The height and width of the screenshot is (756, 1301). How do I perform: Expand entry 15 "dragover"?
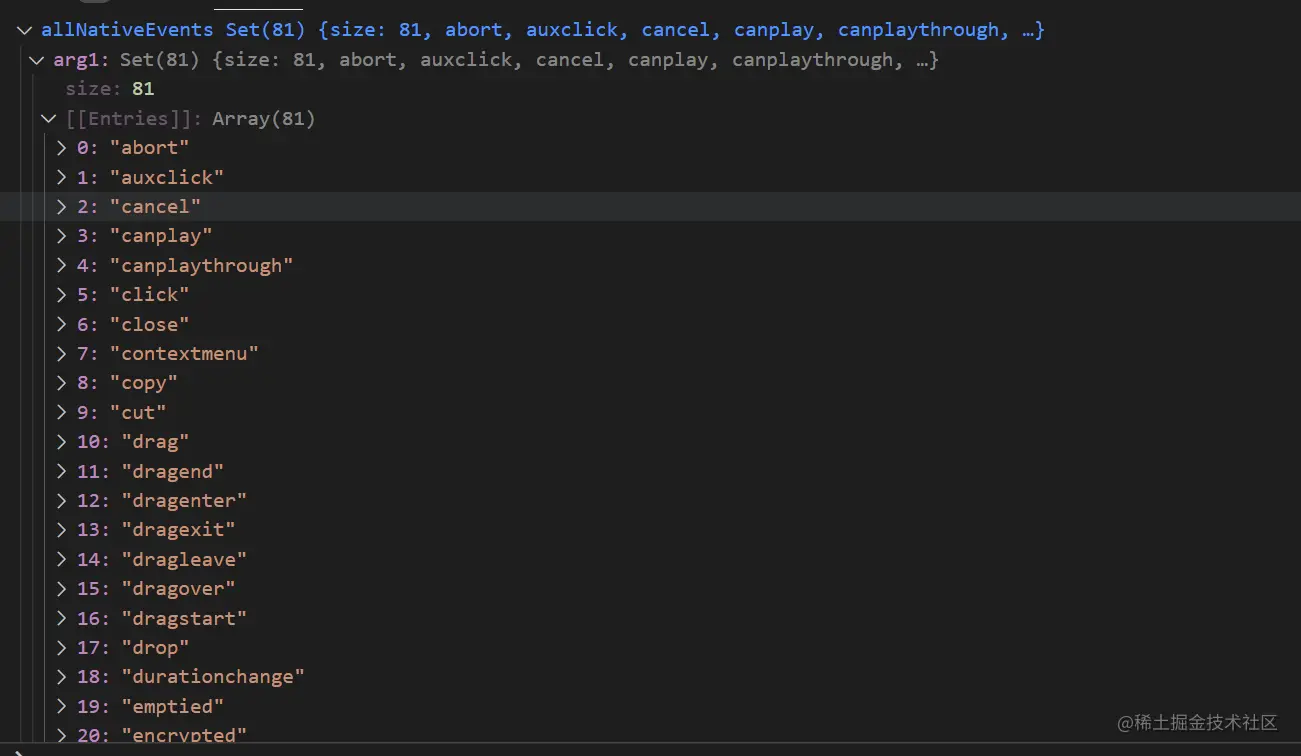pyautogui.click(x=61, y=589)
